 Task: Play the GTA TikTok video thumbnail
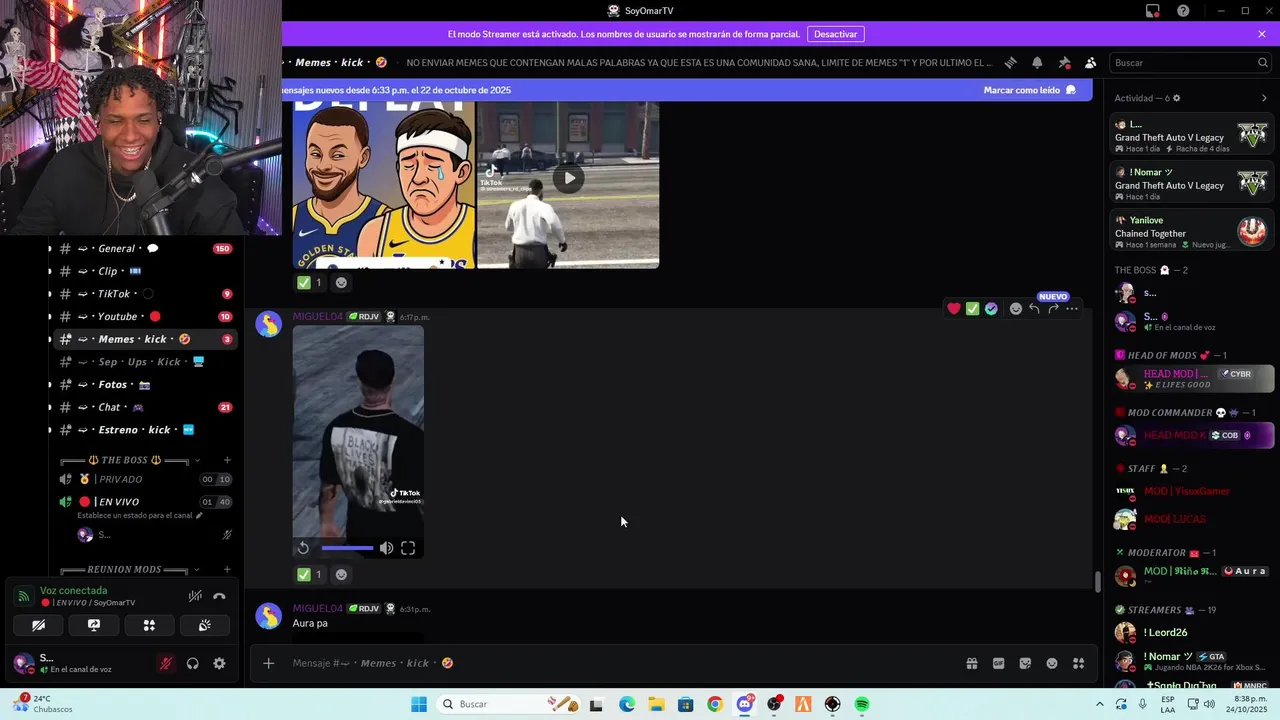pos(568,179)
